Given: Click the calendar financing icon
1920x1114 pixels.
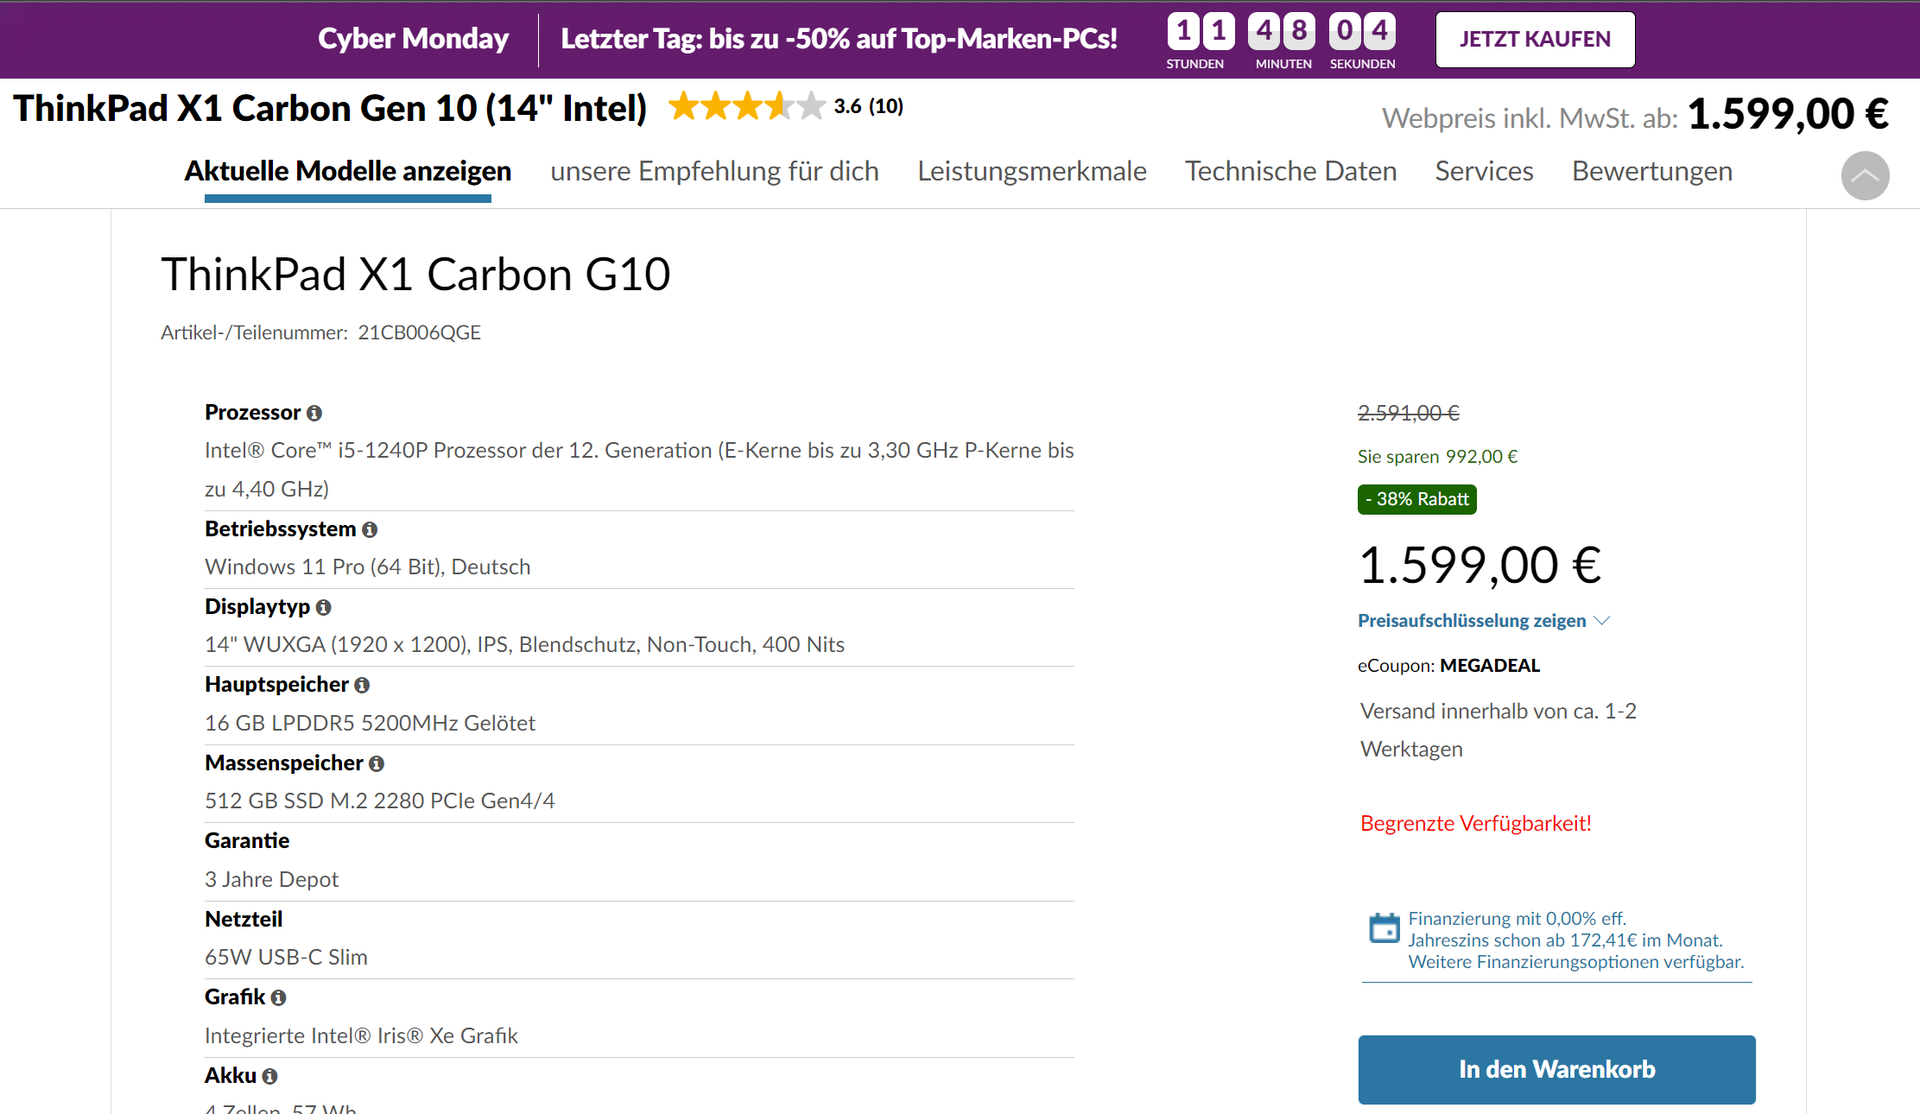Looking at the screenshot, I should pyautogui.click(x=1384, y=928).
